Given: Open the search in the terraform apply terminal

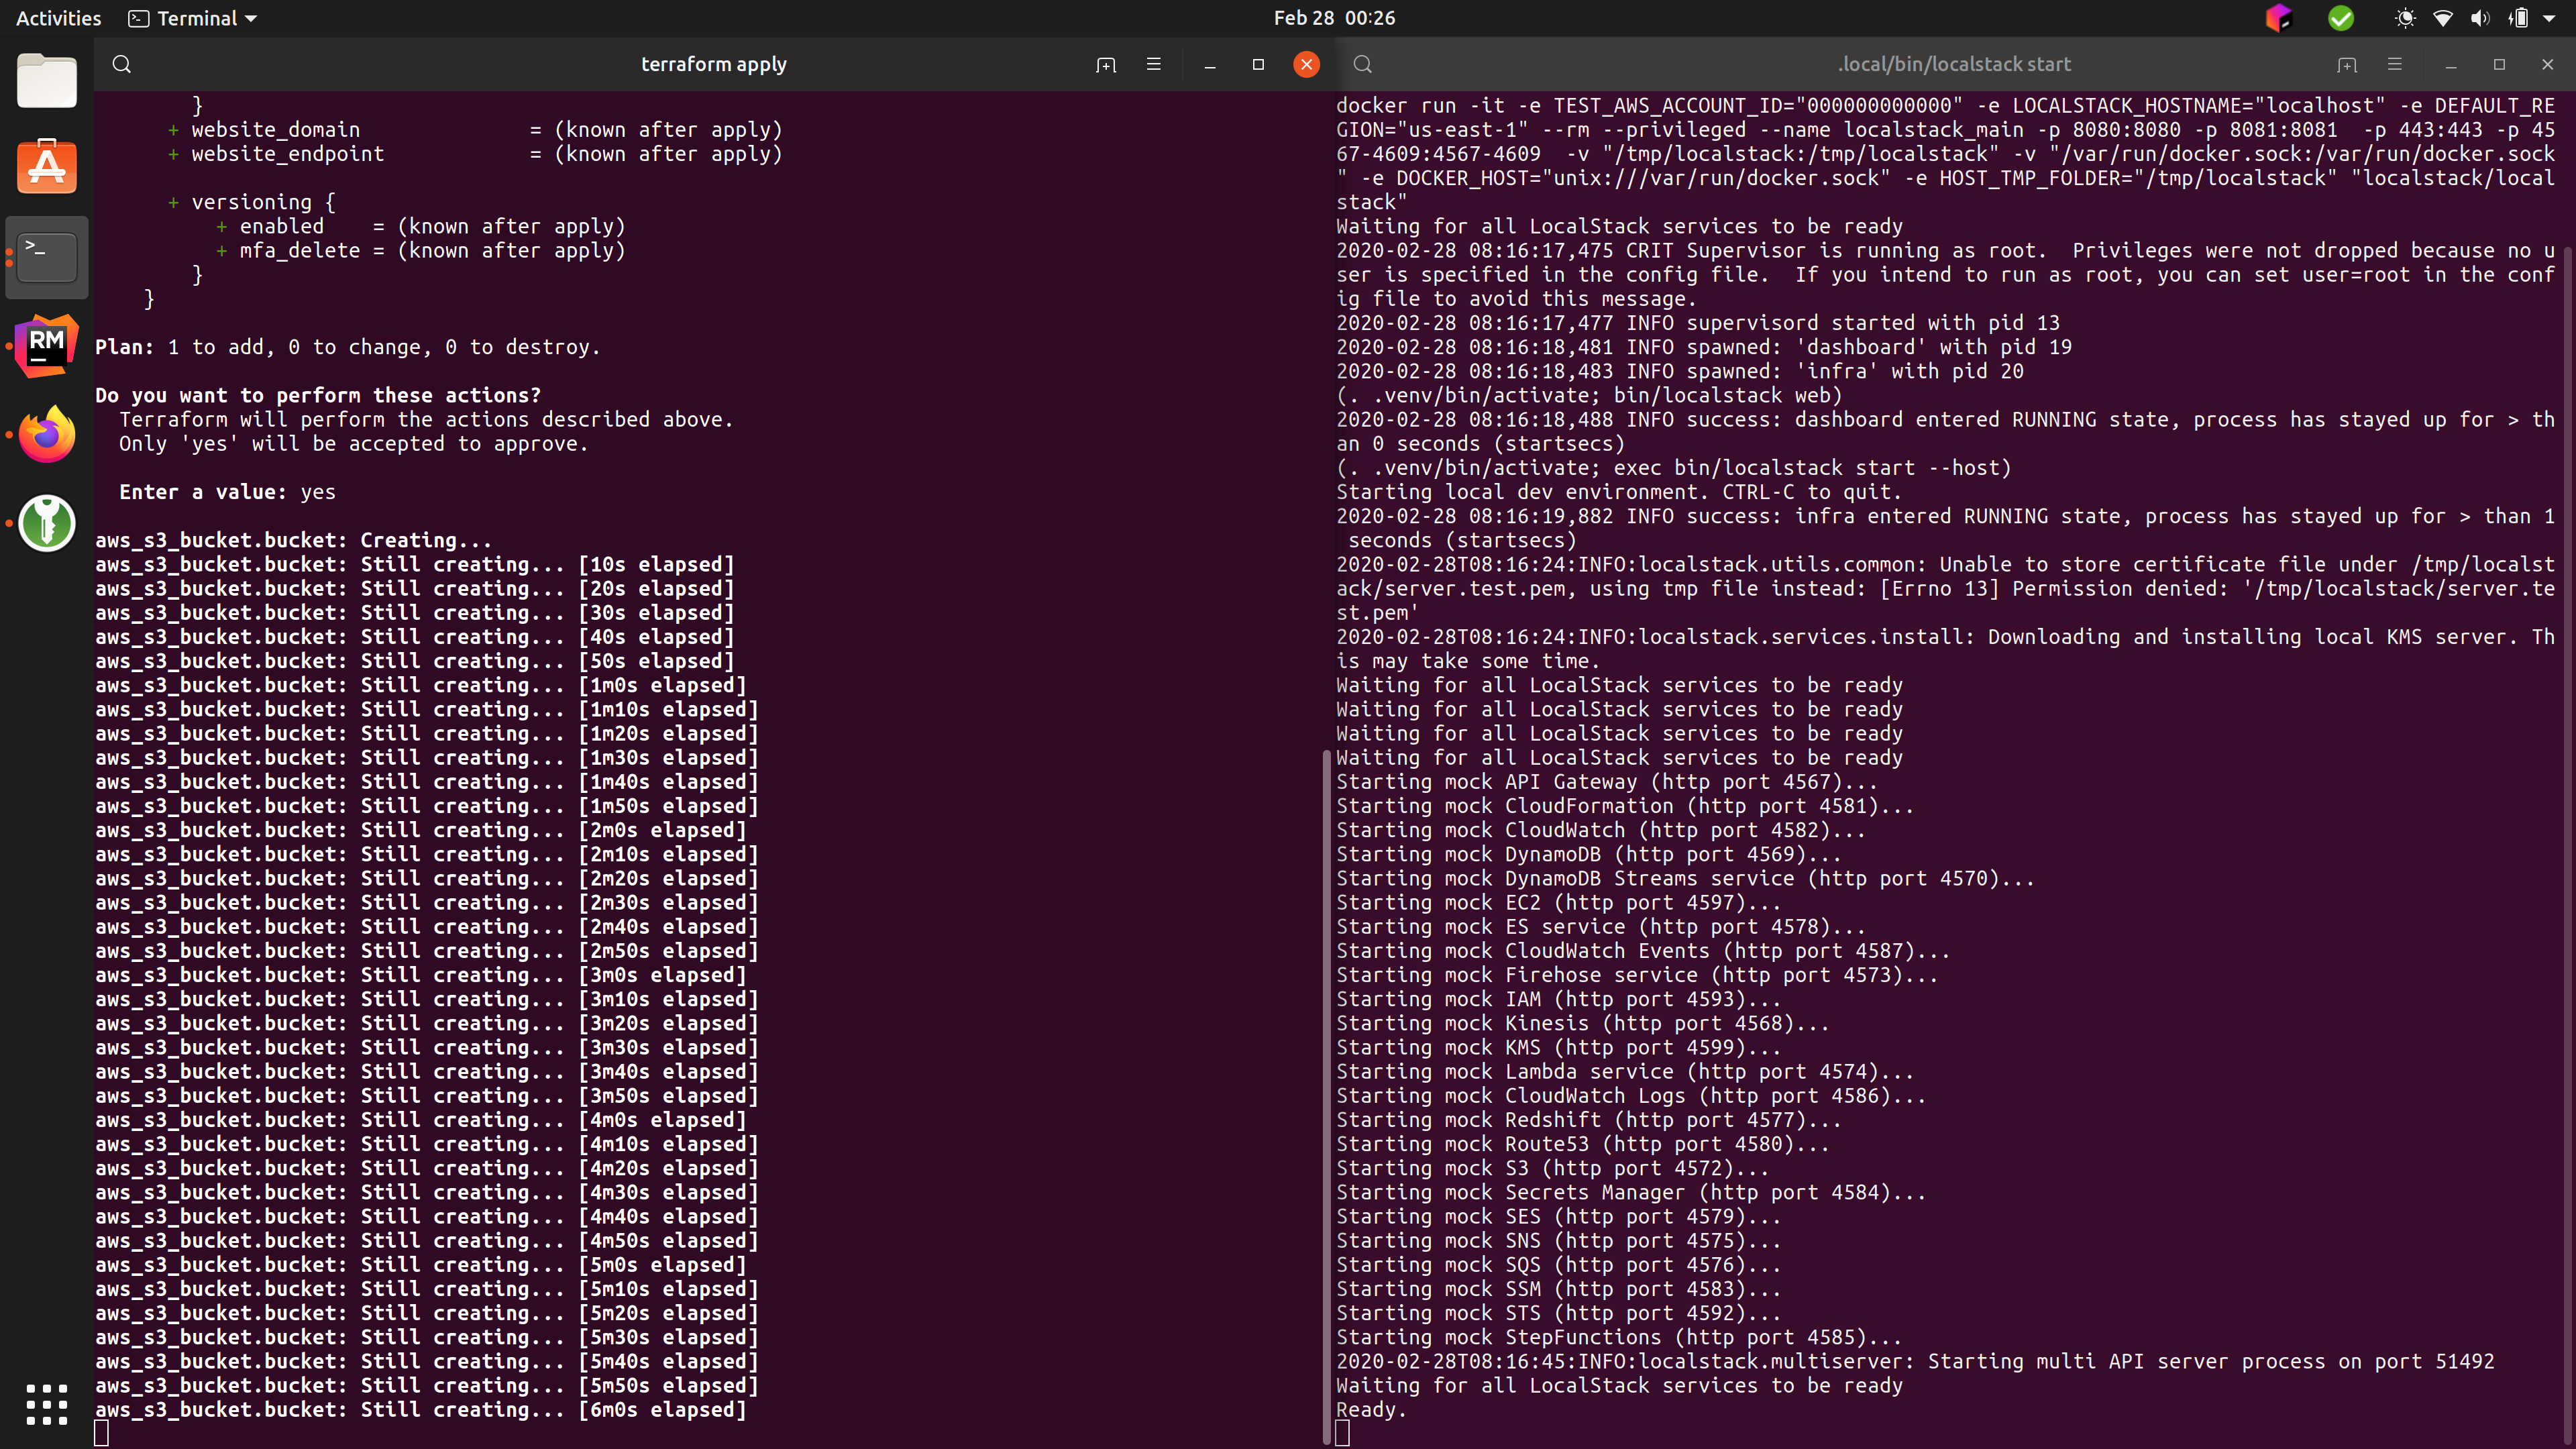Looking at the screenshot, I should pyautogui.click(x=121, y=64).
